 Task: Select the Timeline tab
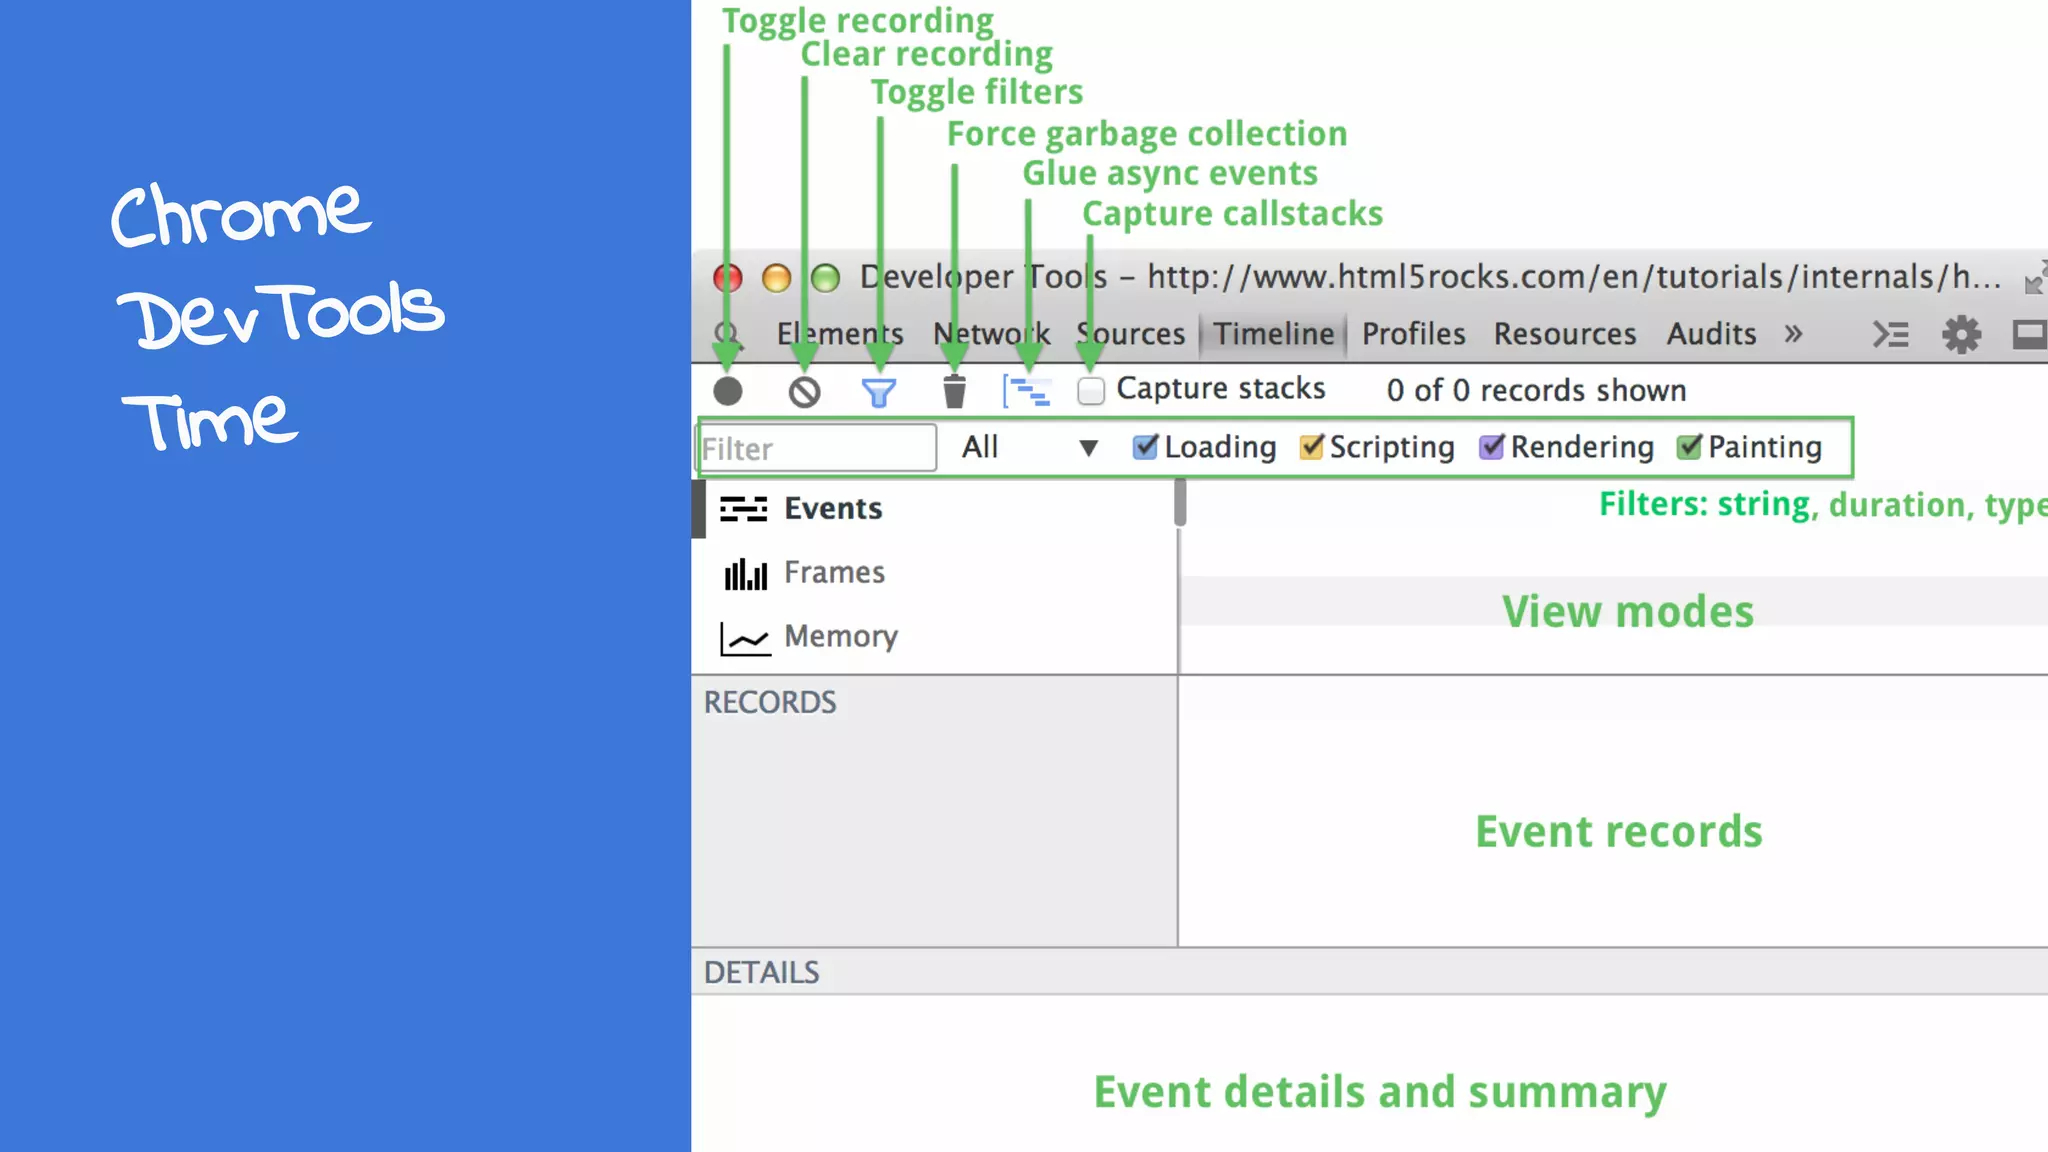coord(1274,334)
